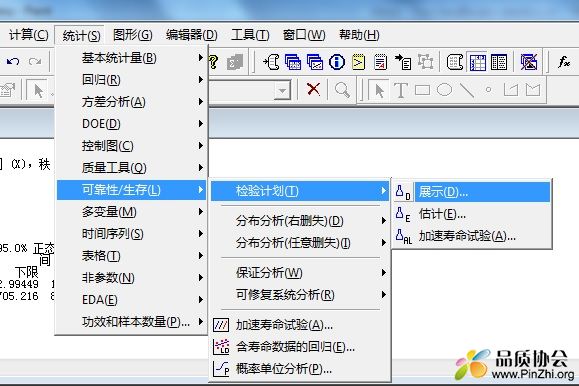Click the Redo arrow icon

coord(35,61)
